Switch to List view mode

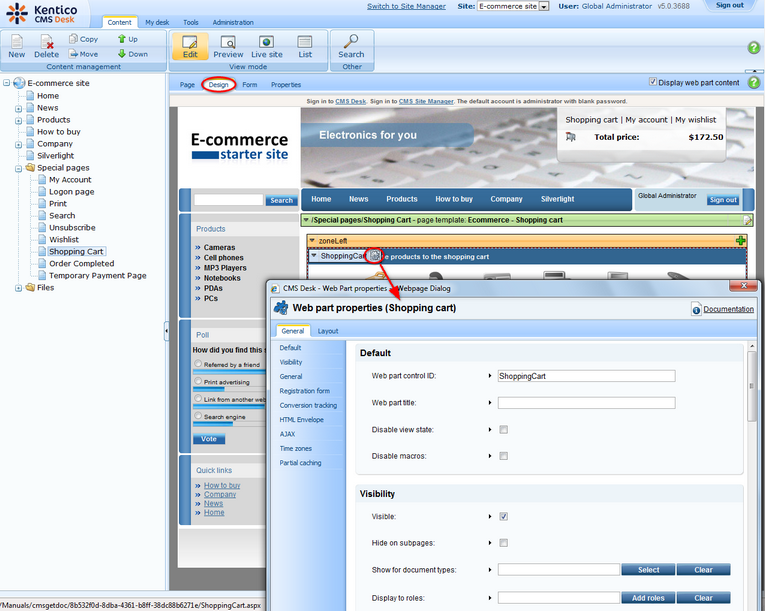pyautogui.click(x=305, y=46)
